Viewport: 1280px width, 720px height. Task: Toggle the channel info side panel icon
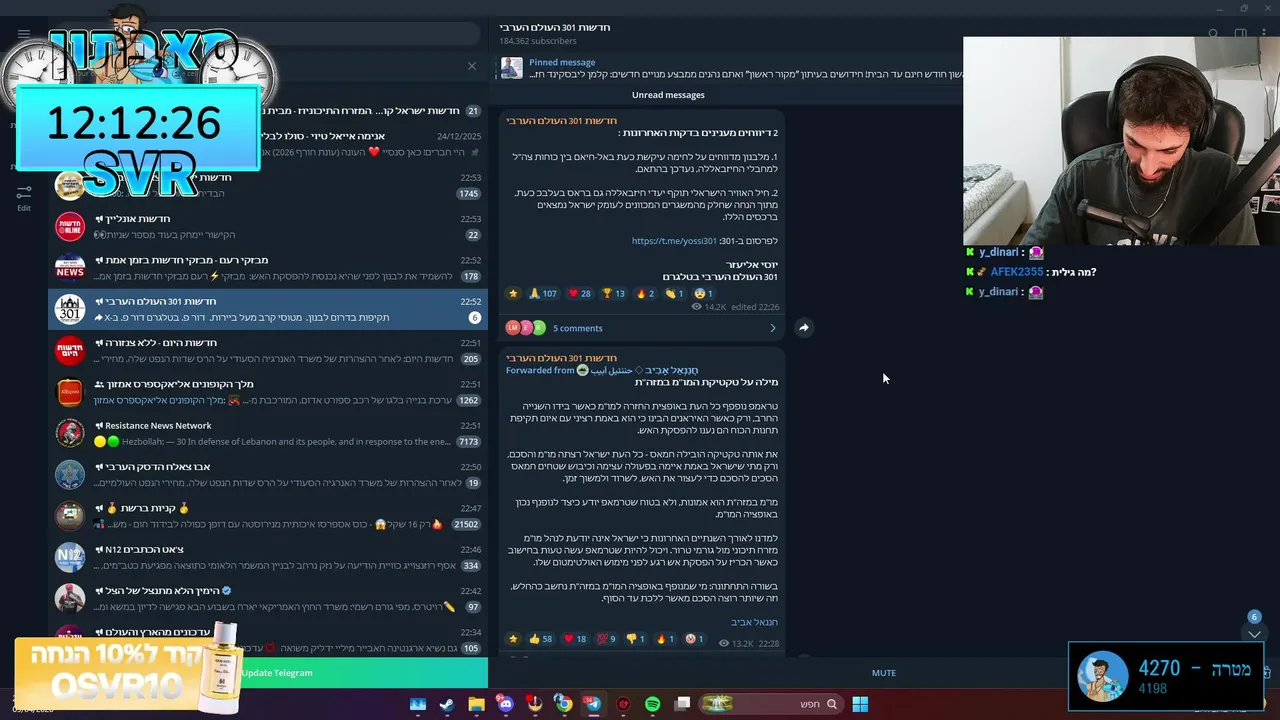point(1240,33)
